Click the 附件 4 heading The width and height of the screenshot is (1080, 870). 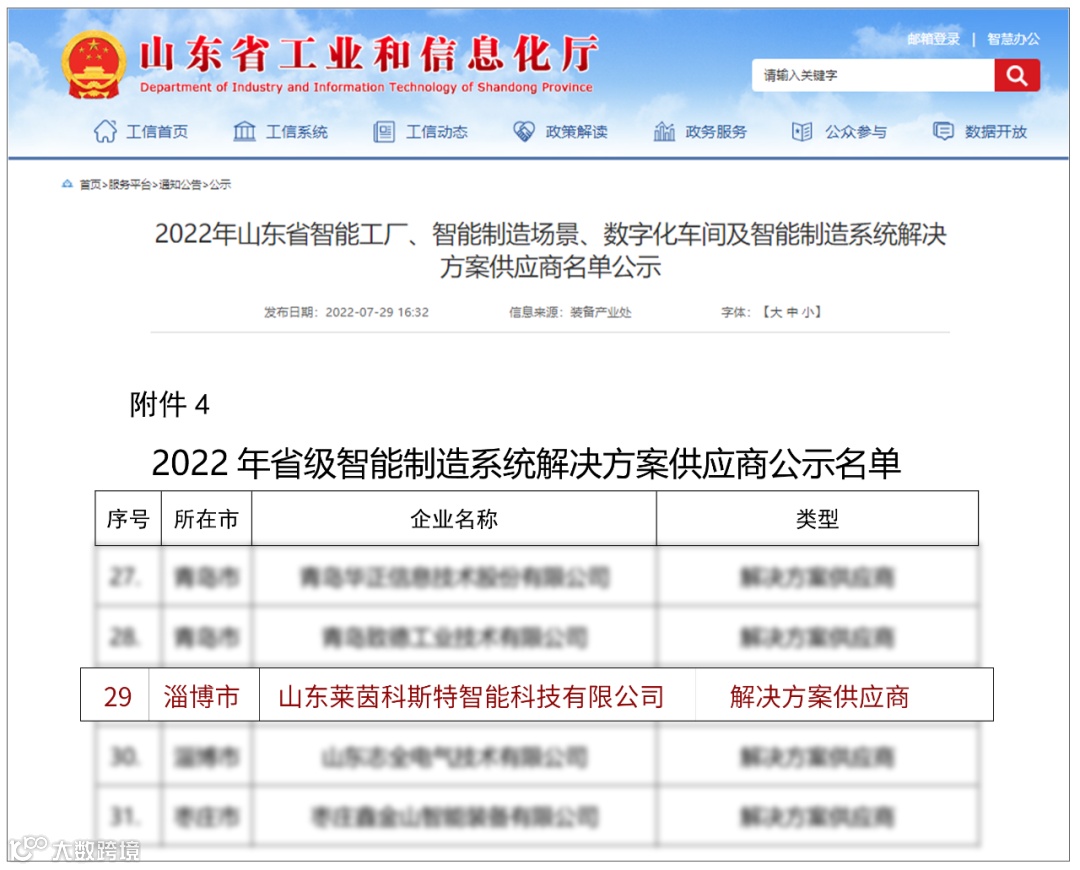(x=169, y=404)
